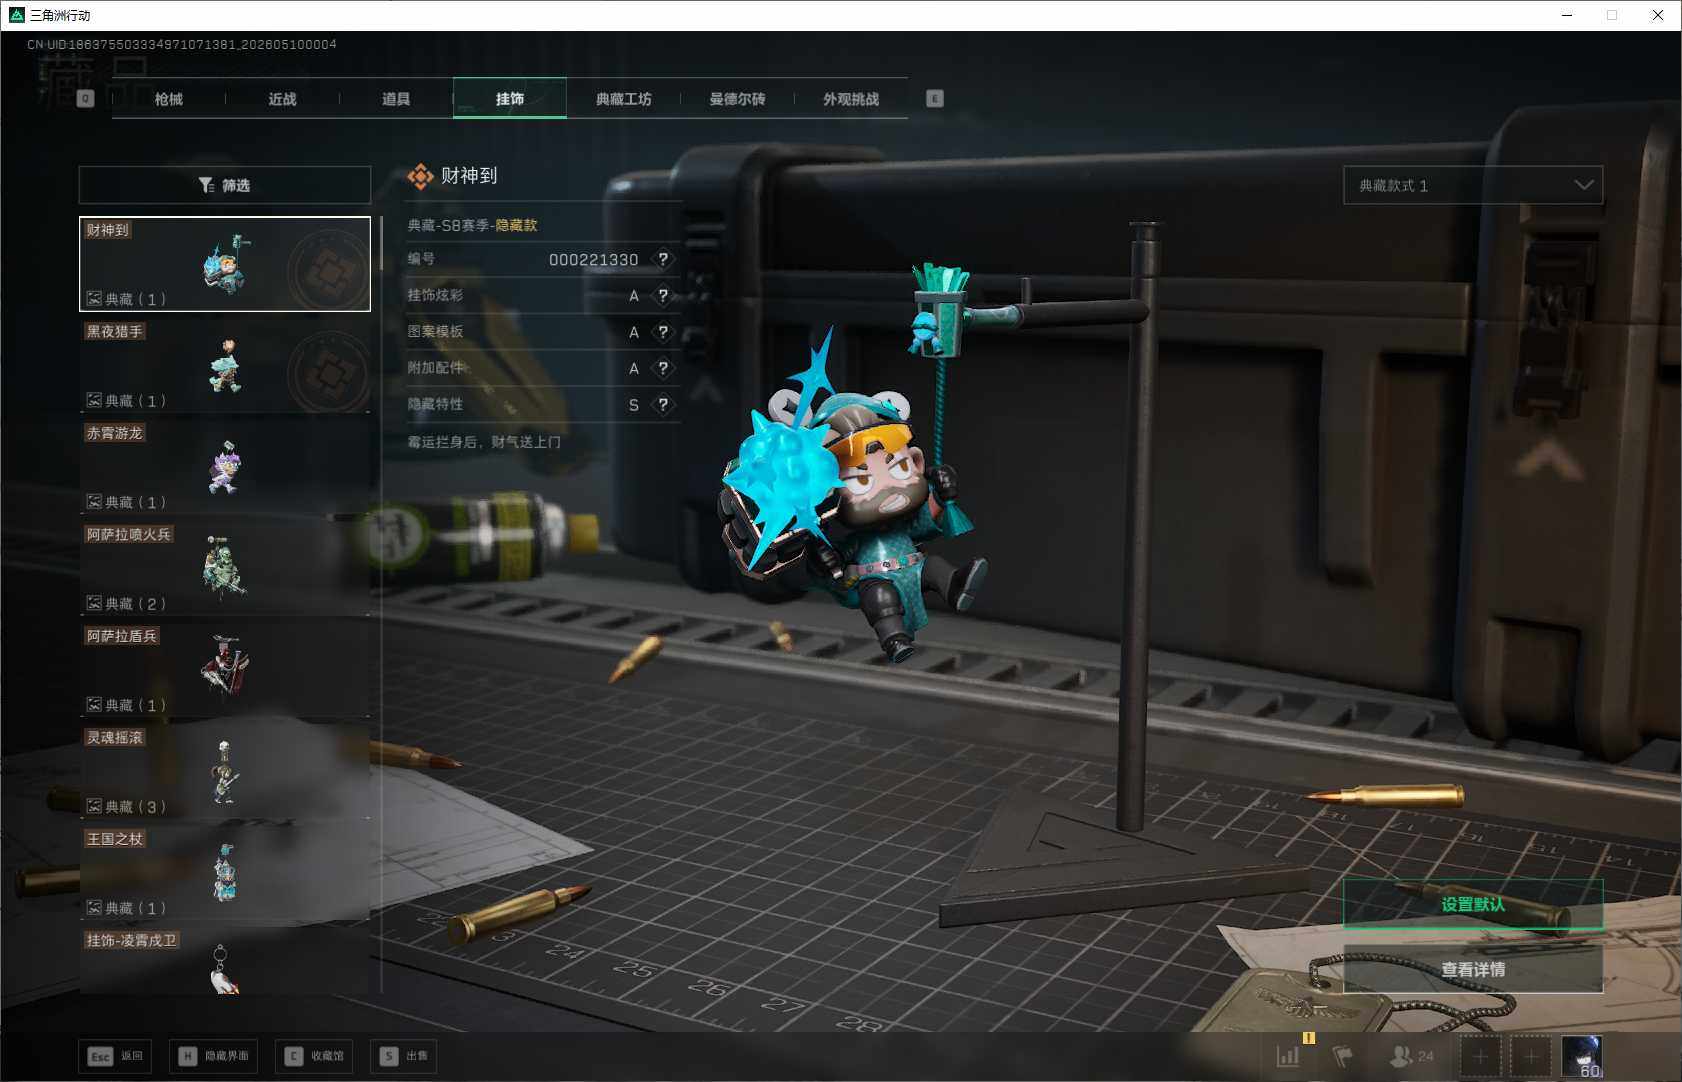Image resolution: width=1682 pixels, height=1082 pixels.
Task: Click the collection icon on 阿萨拉喷火兵 典藏(2)
Action: coord(94,603)
